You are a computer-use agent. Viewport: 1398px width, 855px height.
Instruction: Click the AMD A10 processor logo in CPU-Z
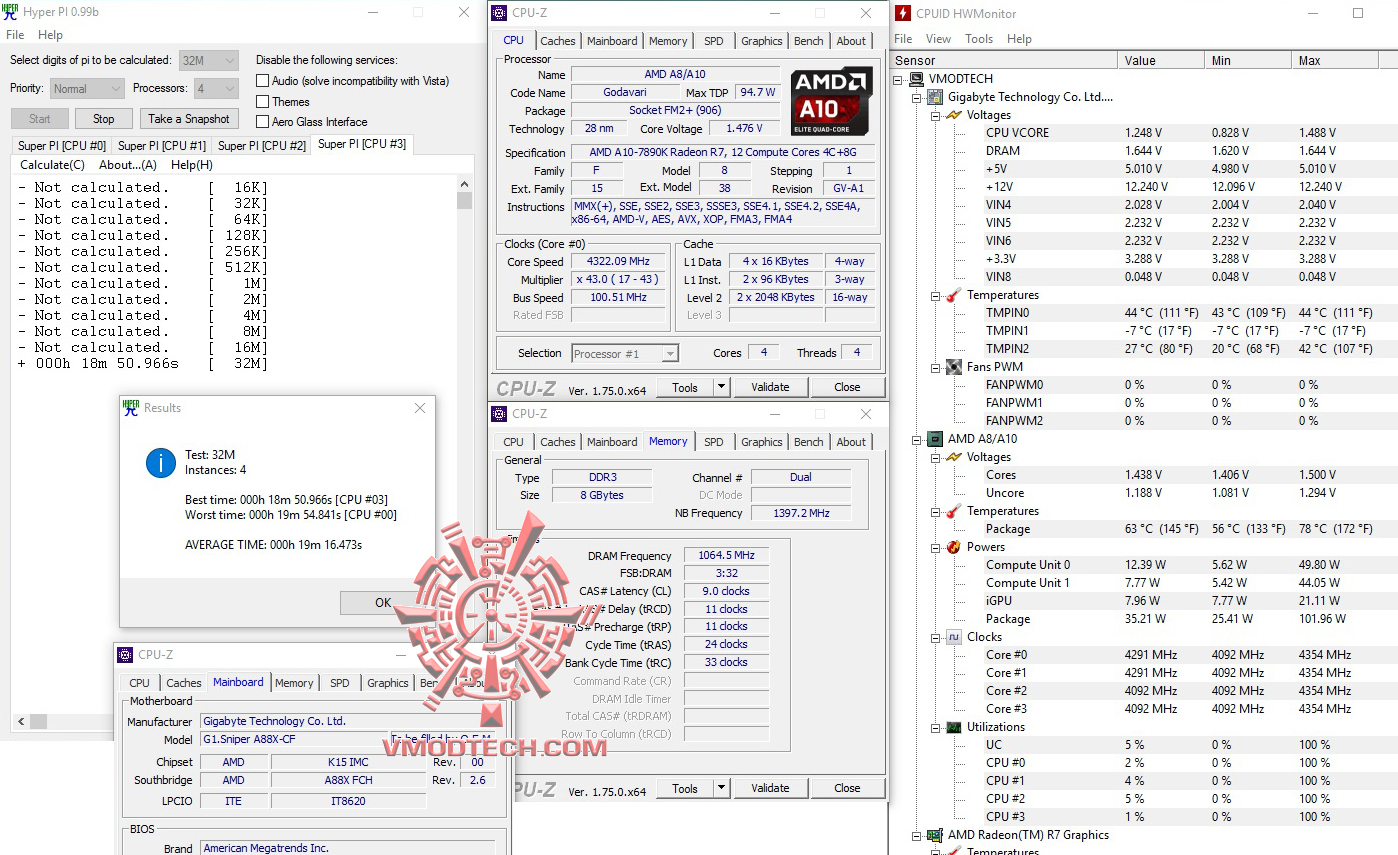click(831, 102)
